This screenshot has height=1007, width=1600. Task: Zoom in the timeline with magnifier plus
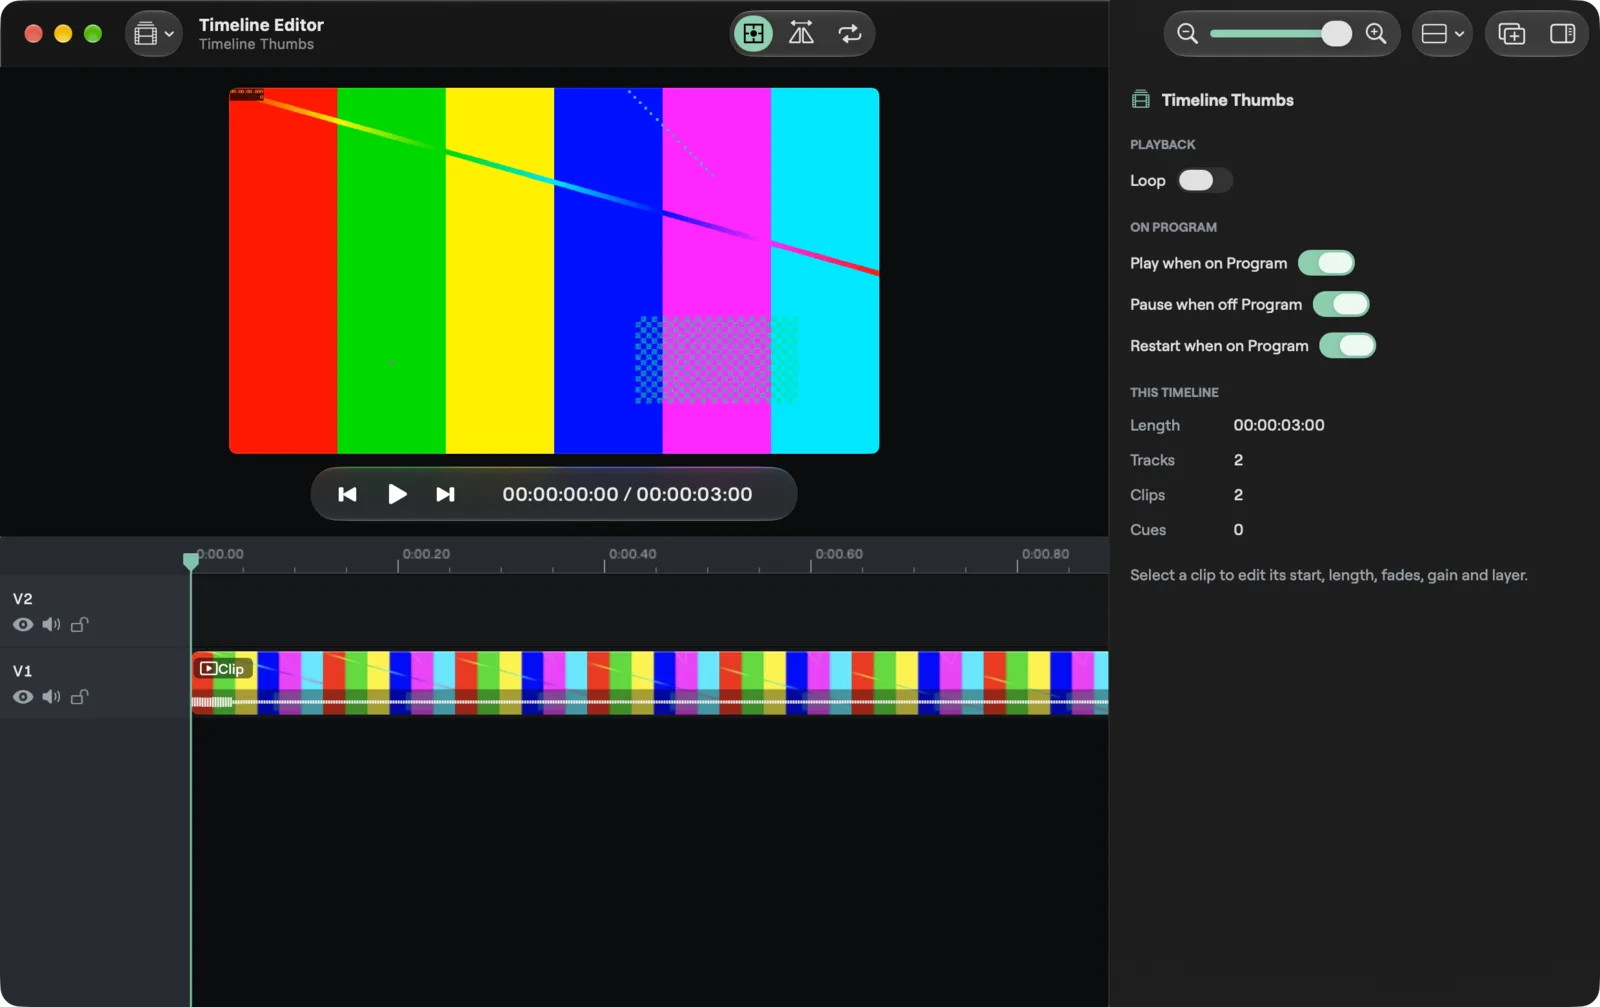[x=1376, y=34]
